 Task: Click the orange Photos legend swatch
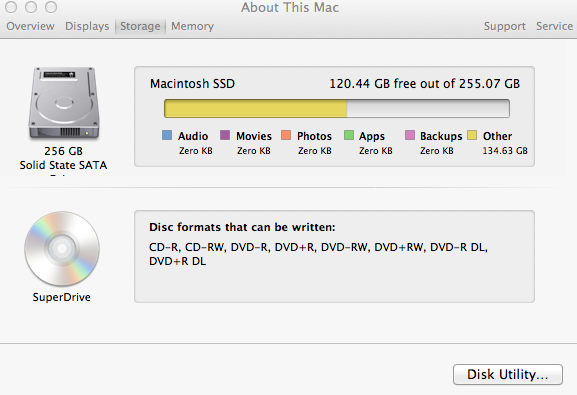point(286,135)
